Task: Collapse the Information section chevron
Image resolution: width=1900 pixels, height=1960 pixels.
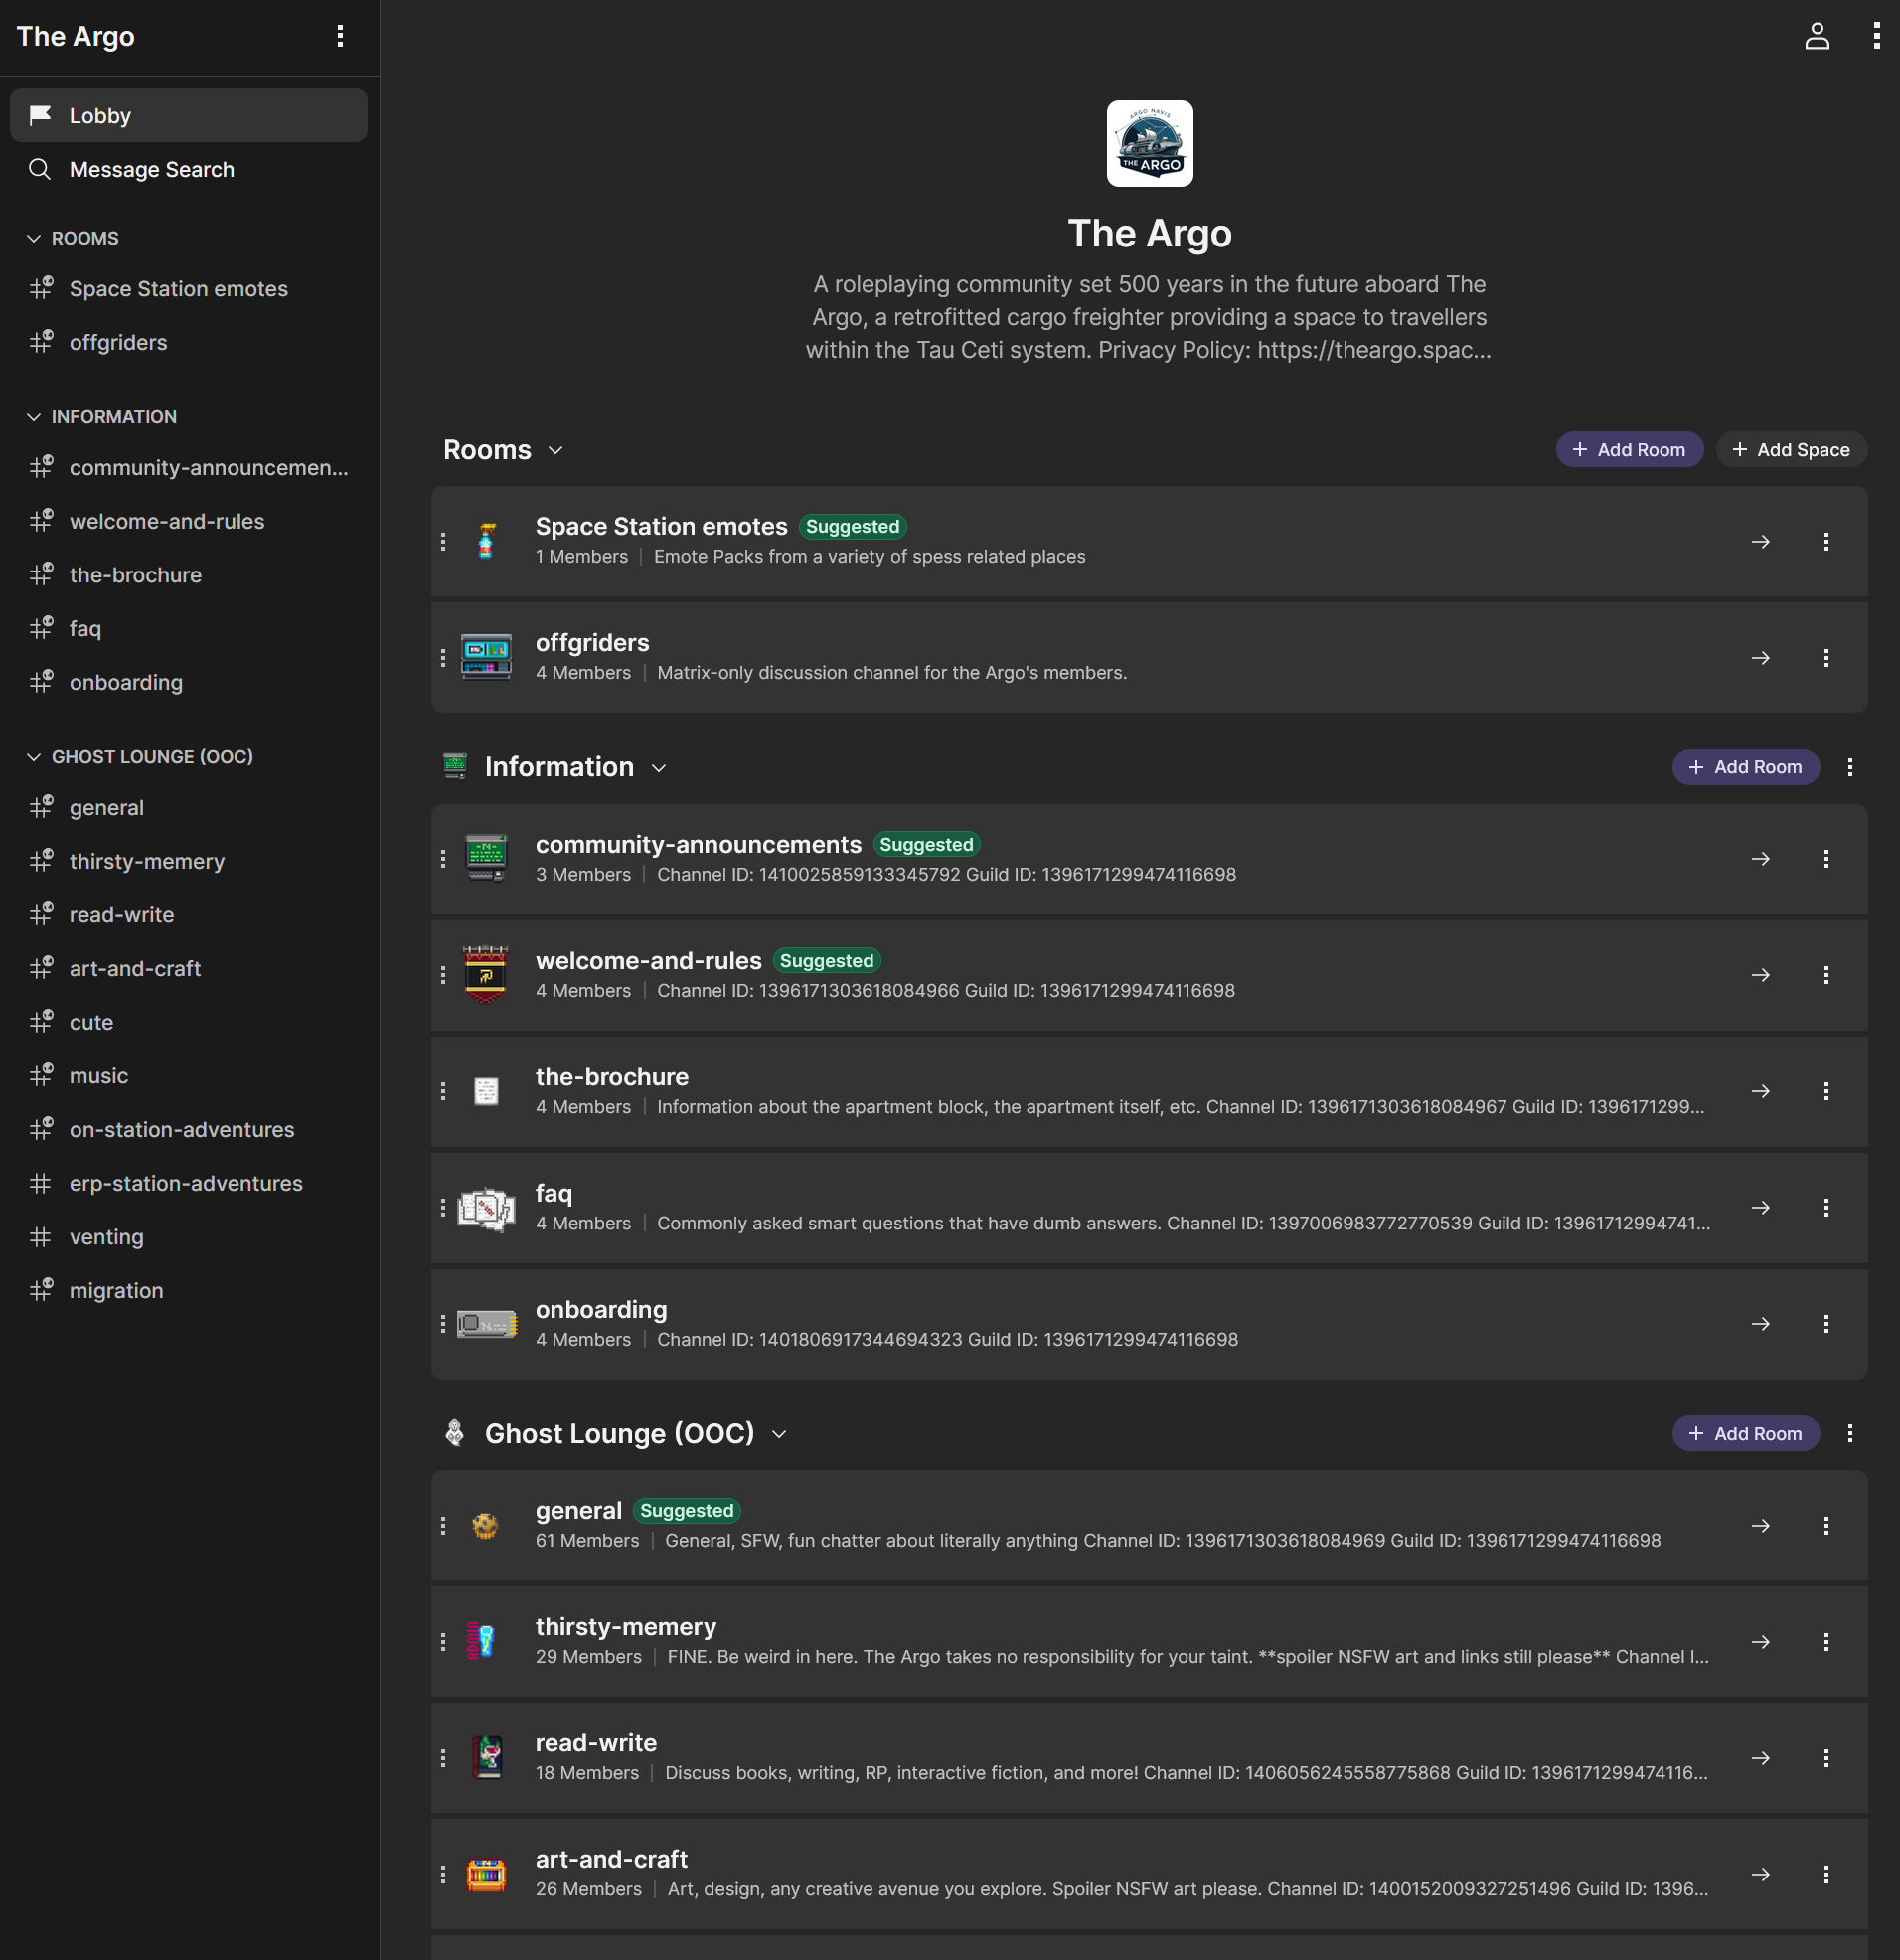Action: (x=659, y=768)
